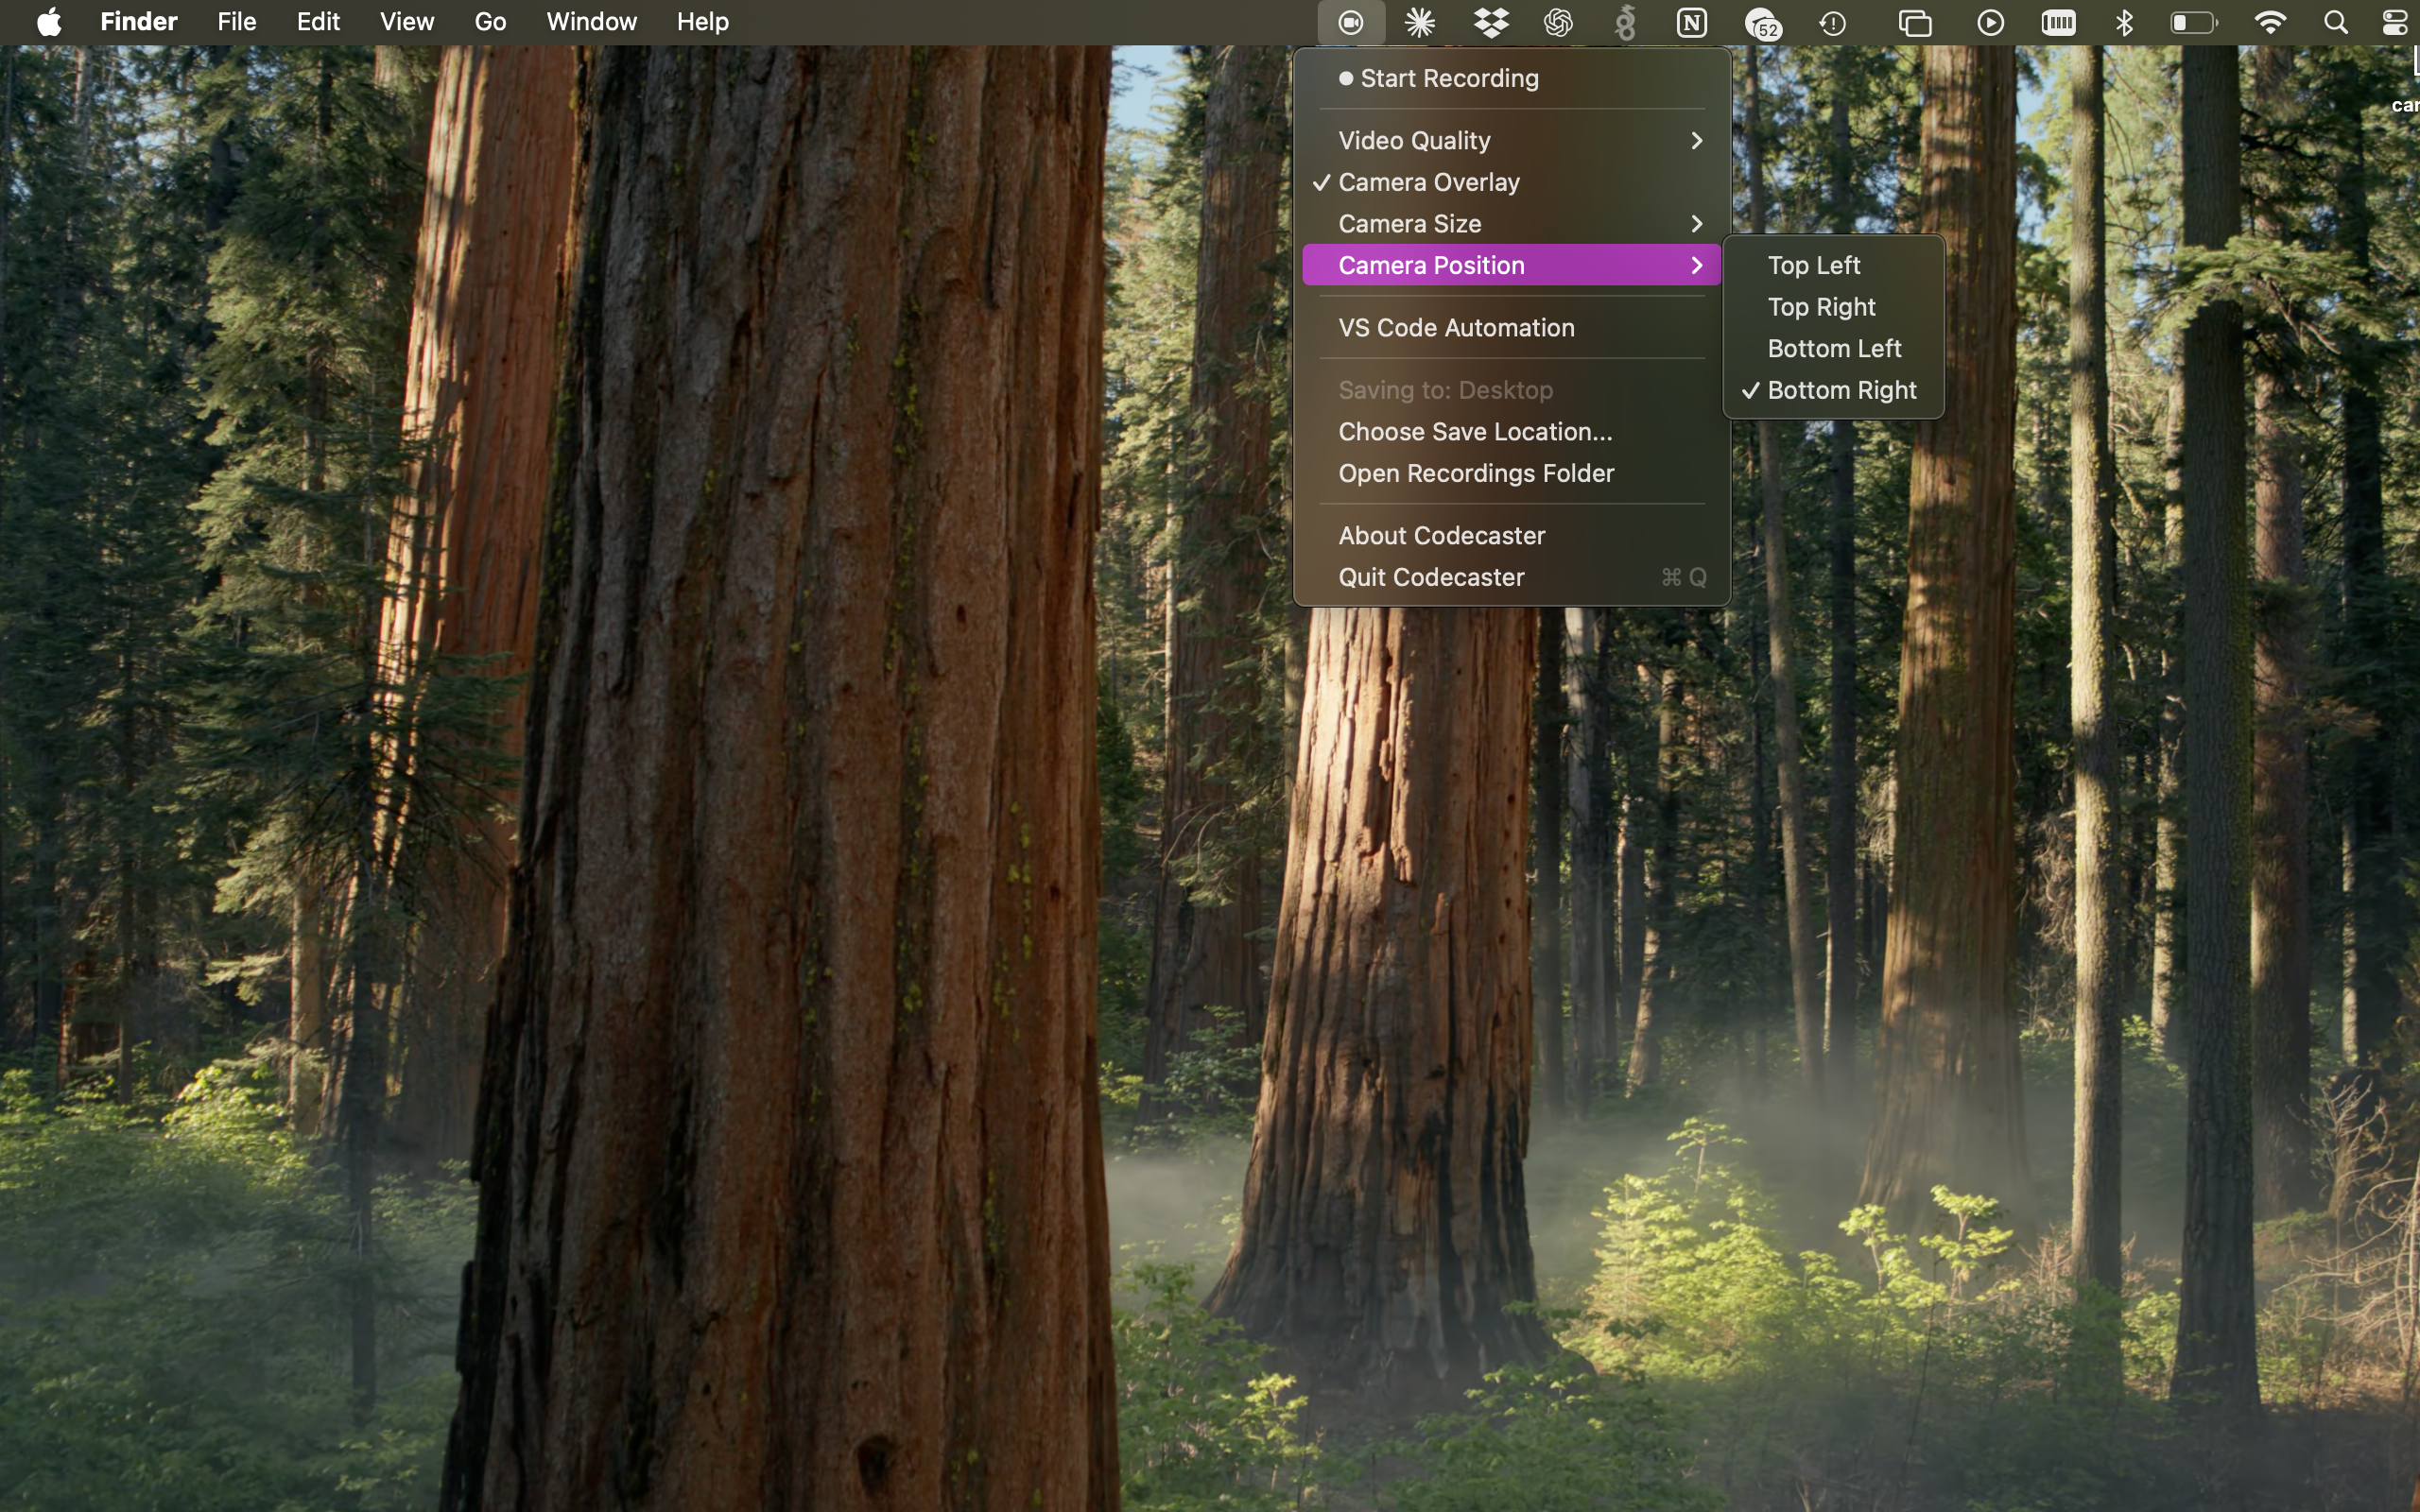2420x1512 pixels.
Task: Click the Codecaster camera icon in menu bar
Action: (1351, 22)
